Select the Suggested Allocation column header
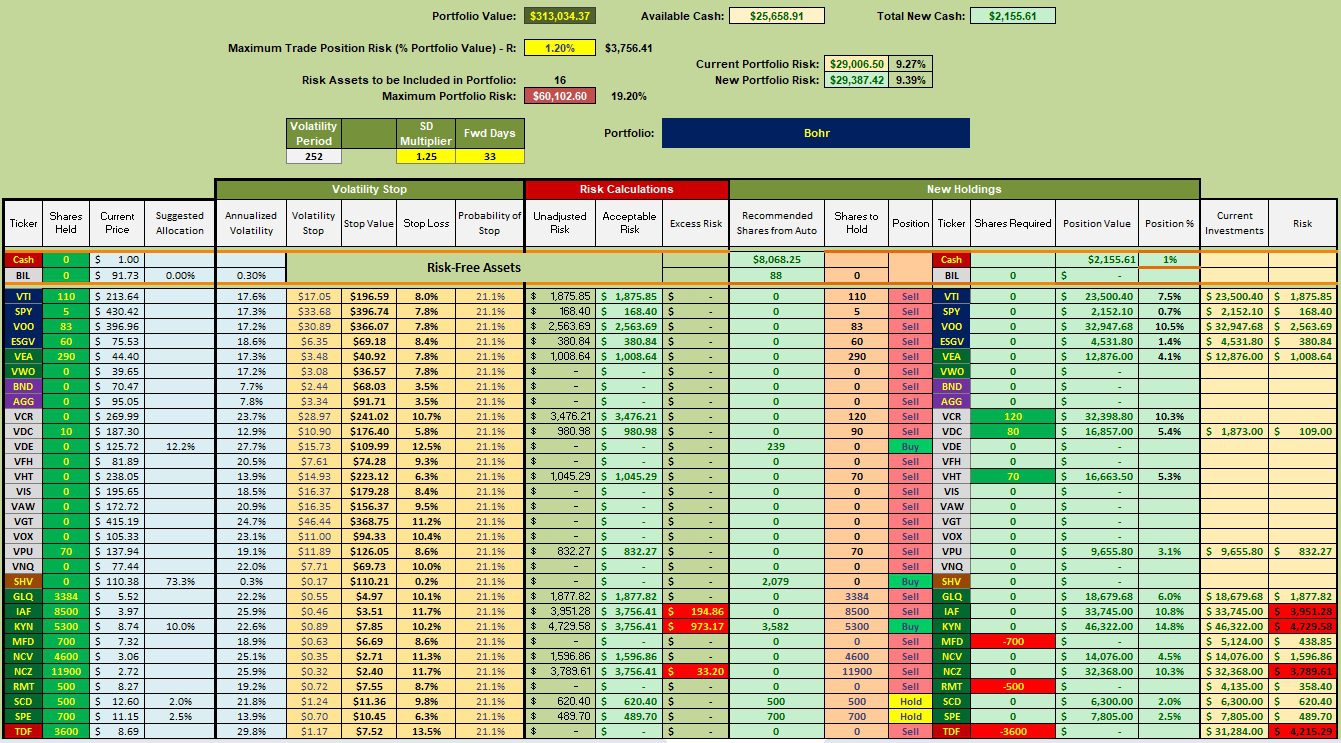Screen dimensions: 1341x743 pos(180,223)
